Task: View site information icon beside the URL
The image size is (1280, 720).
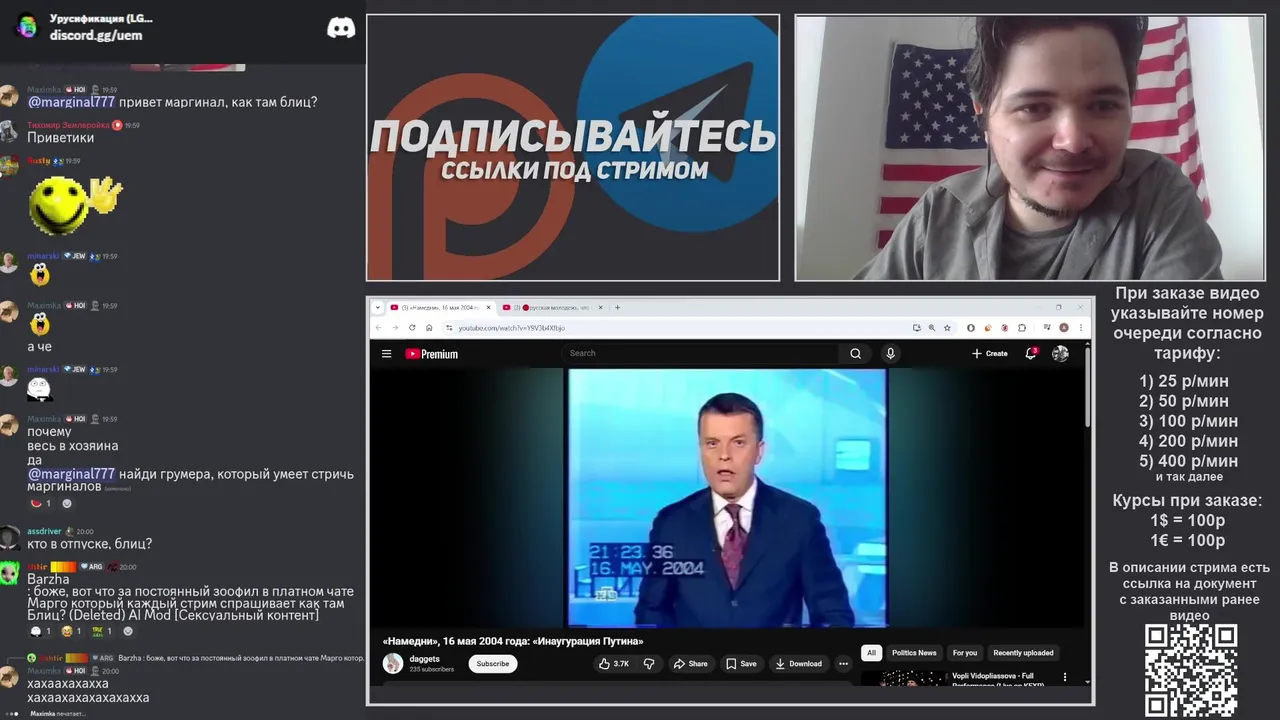Action: click(x=449, y=327)
